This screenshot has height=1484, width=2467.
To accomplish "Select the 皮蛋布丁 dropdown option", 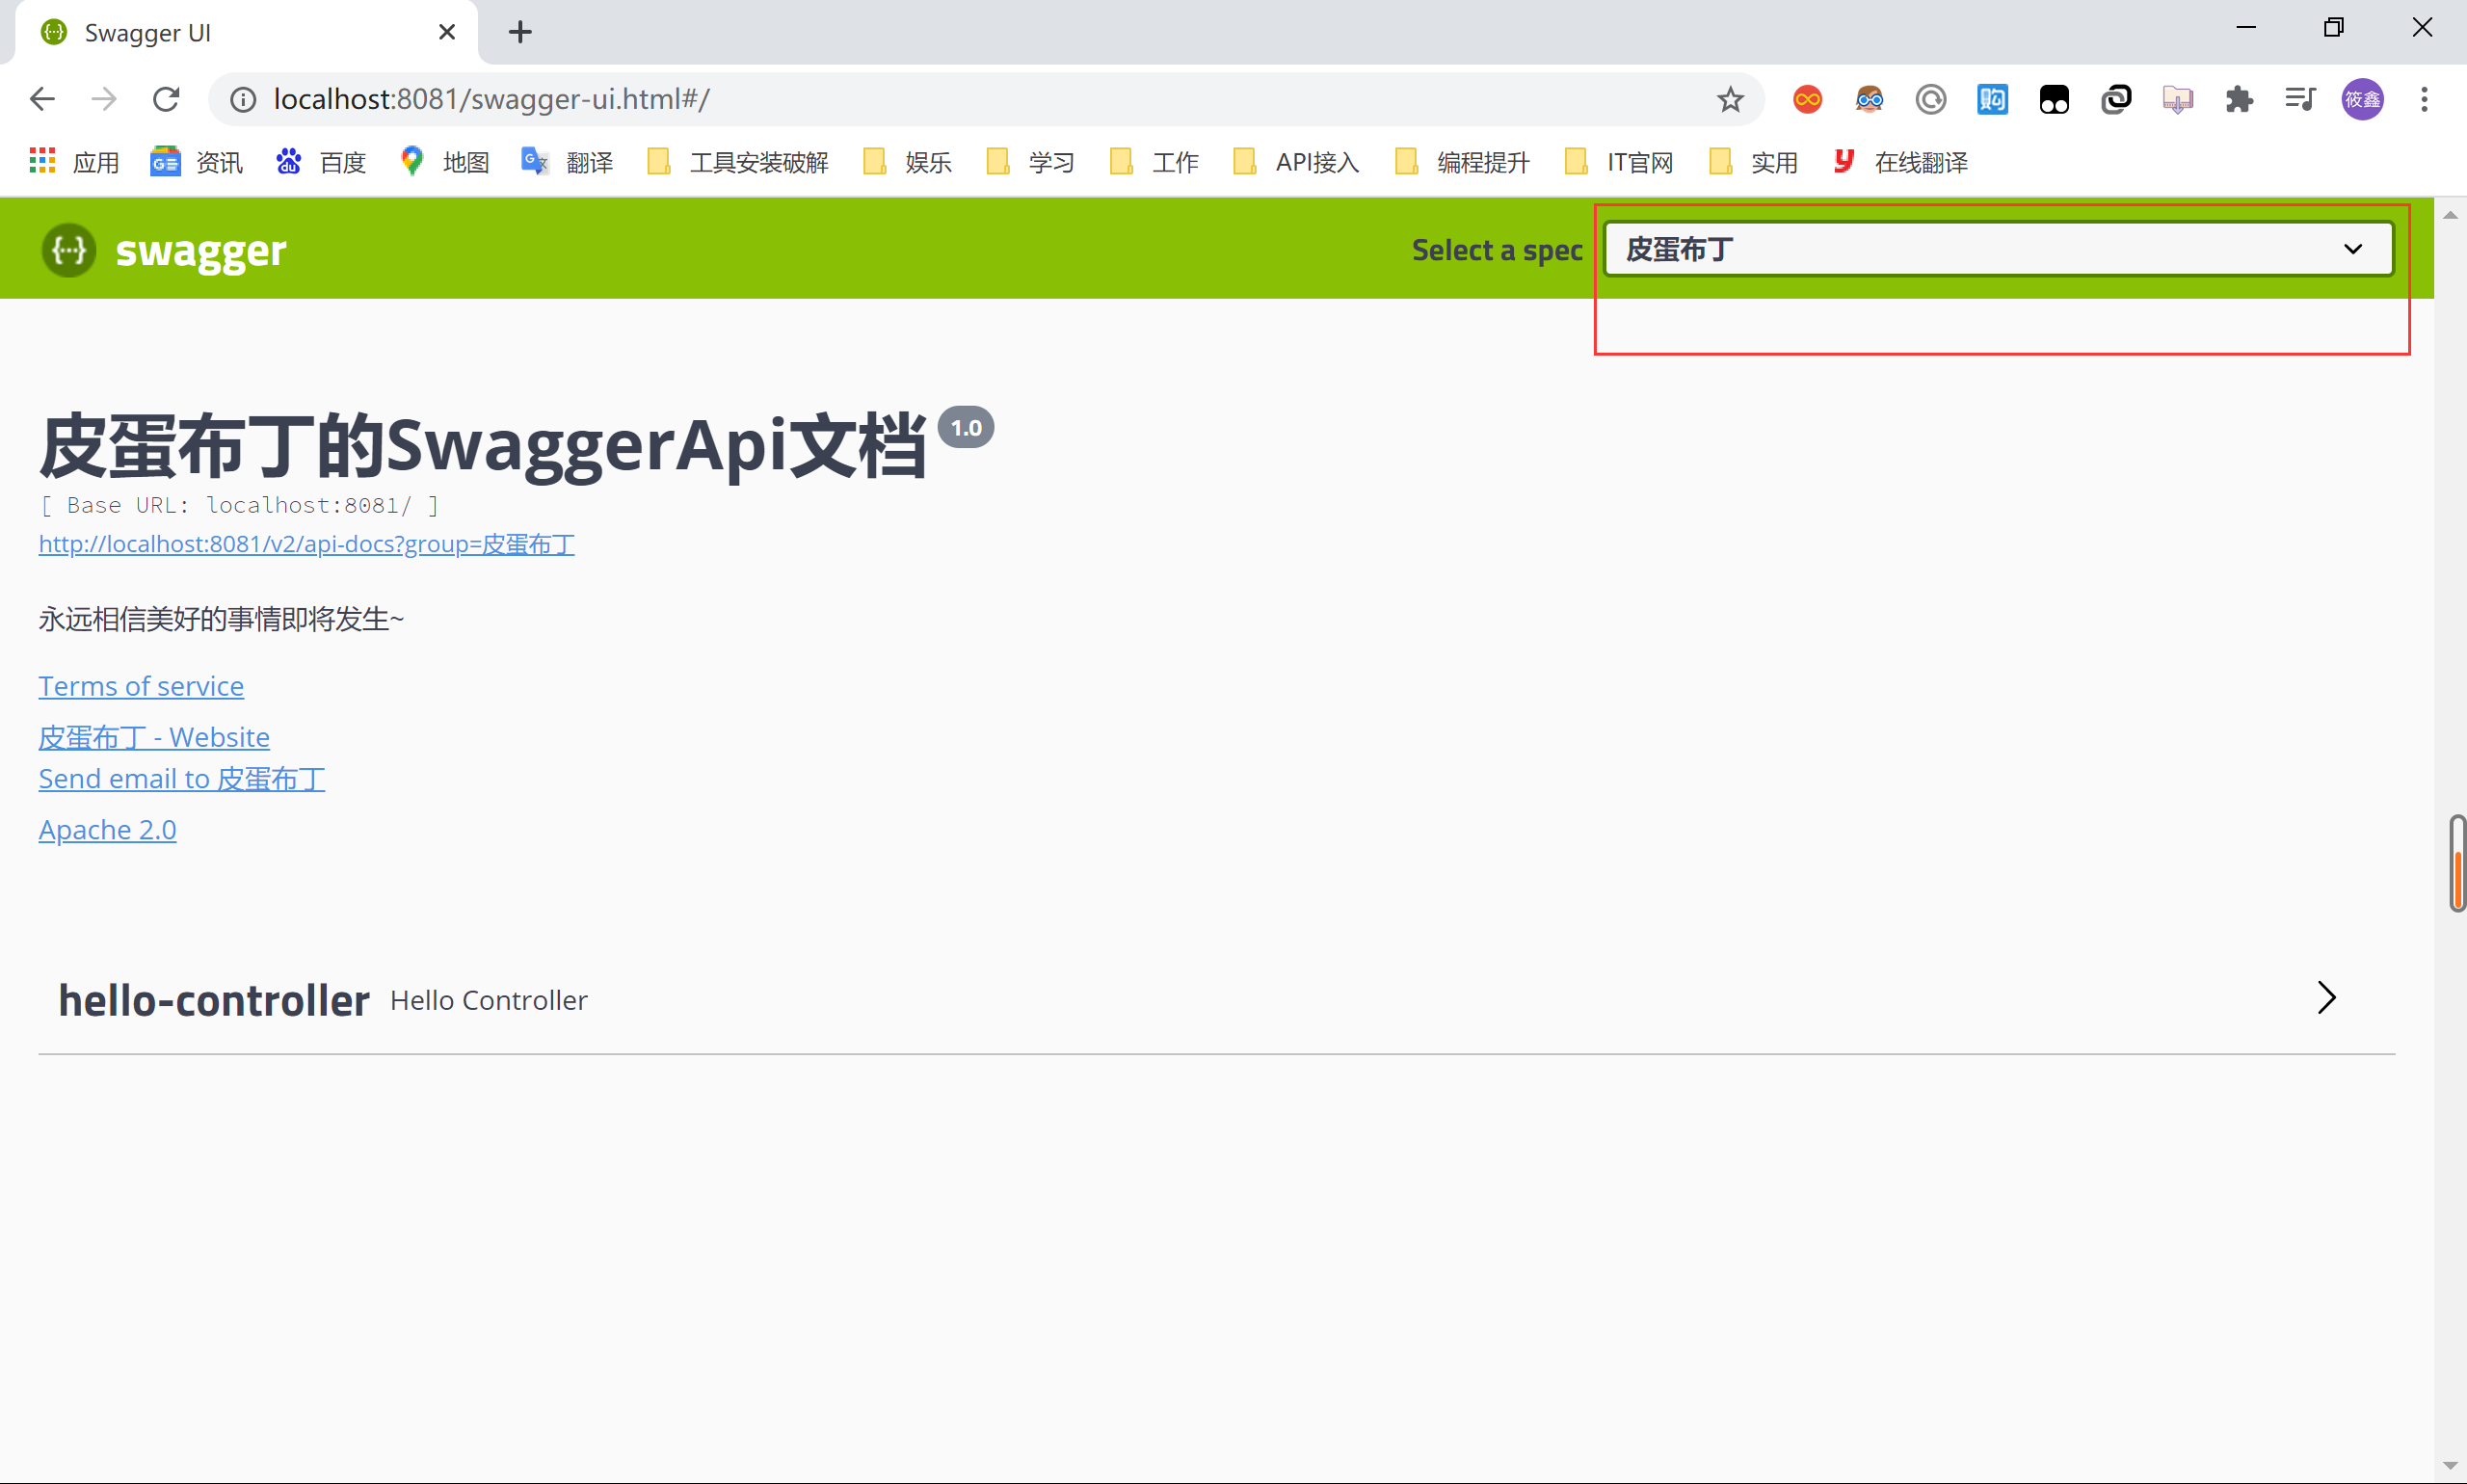I will click(x=1997, y=247).
